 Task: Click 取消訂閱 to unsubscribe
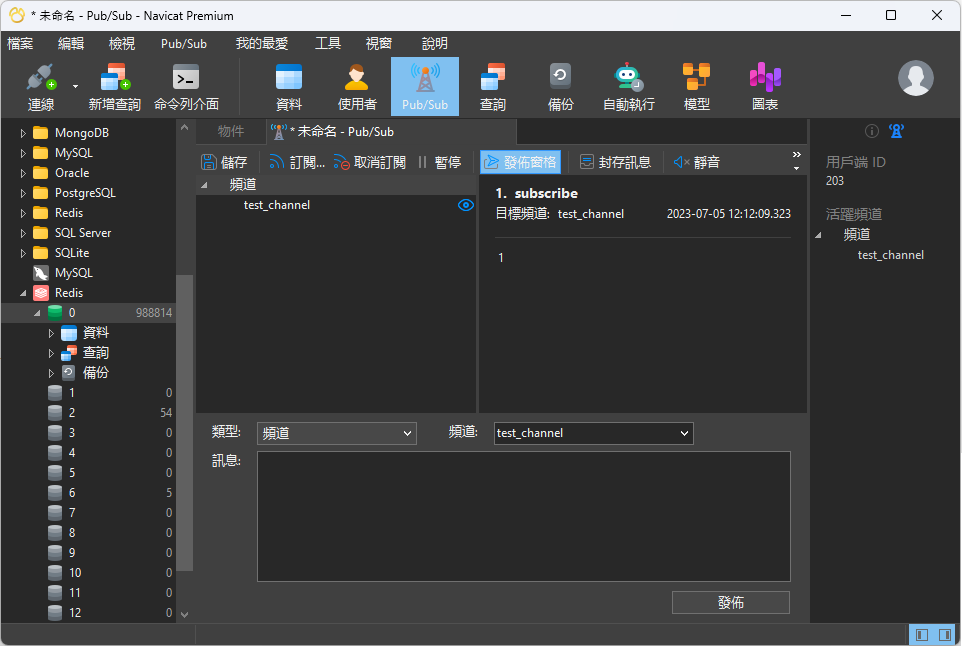(x=379, y=161)
